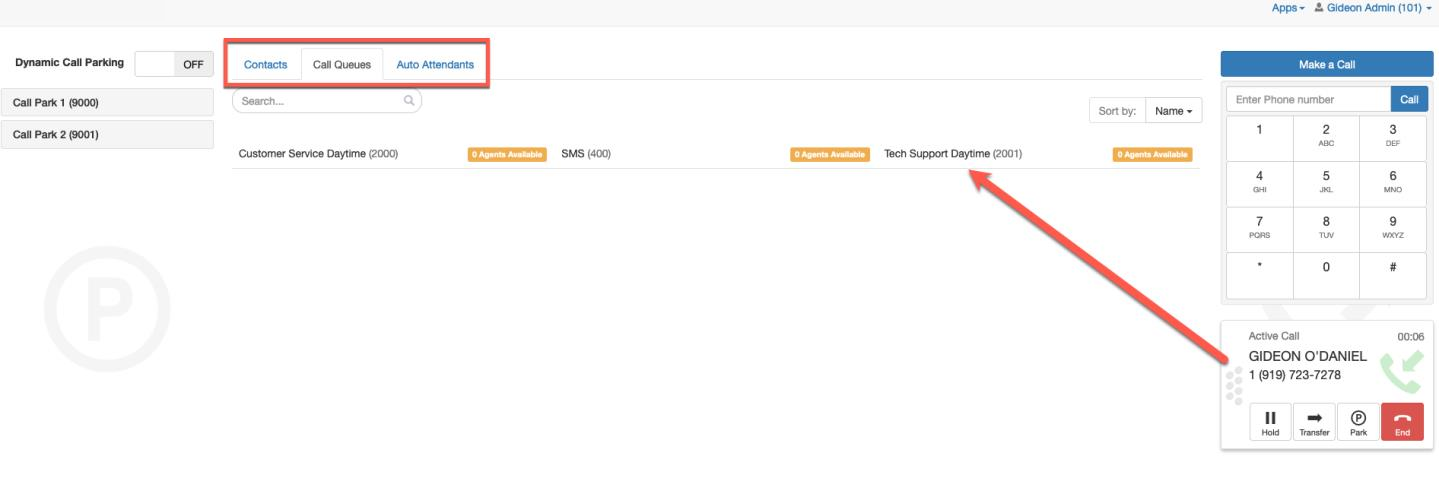The height and width of the screenshot is (481, 1439).
Task: Click Customer Service Daytime (2000) queue
Action: (318, 154)
